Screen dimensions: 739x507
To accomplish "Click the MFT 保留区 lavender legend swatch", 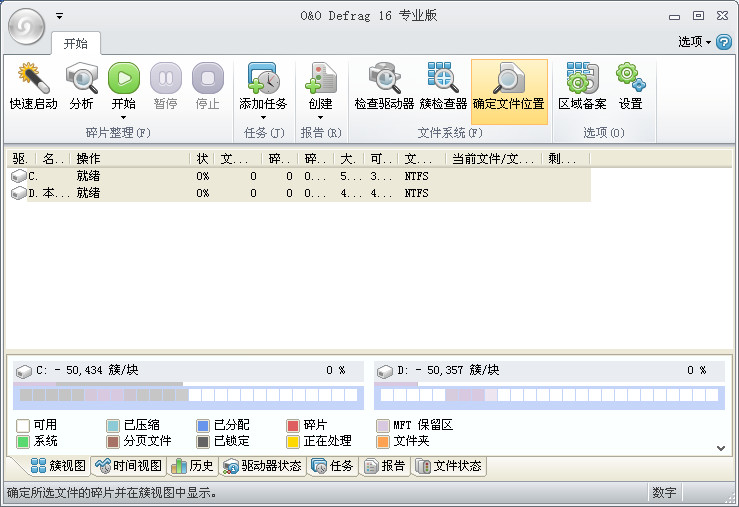I will point(383,426).
